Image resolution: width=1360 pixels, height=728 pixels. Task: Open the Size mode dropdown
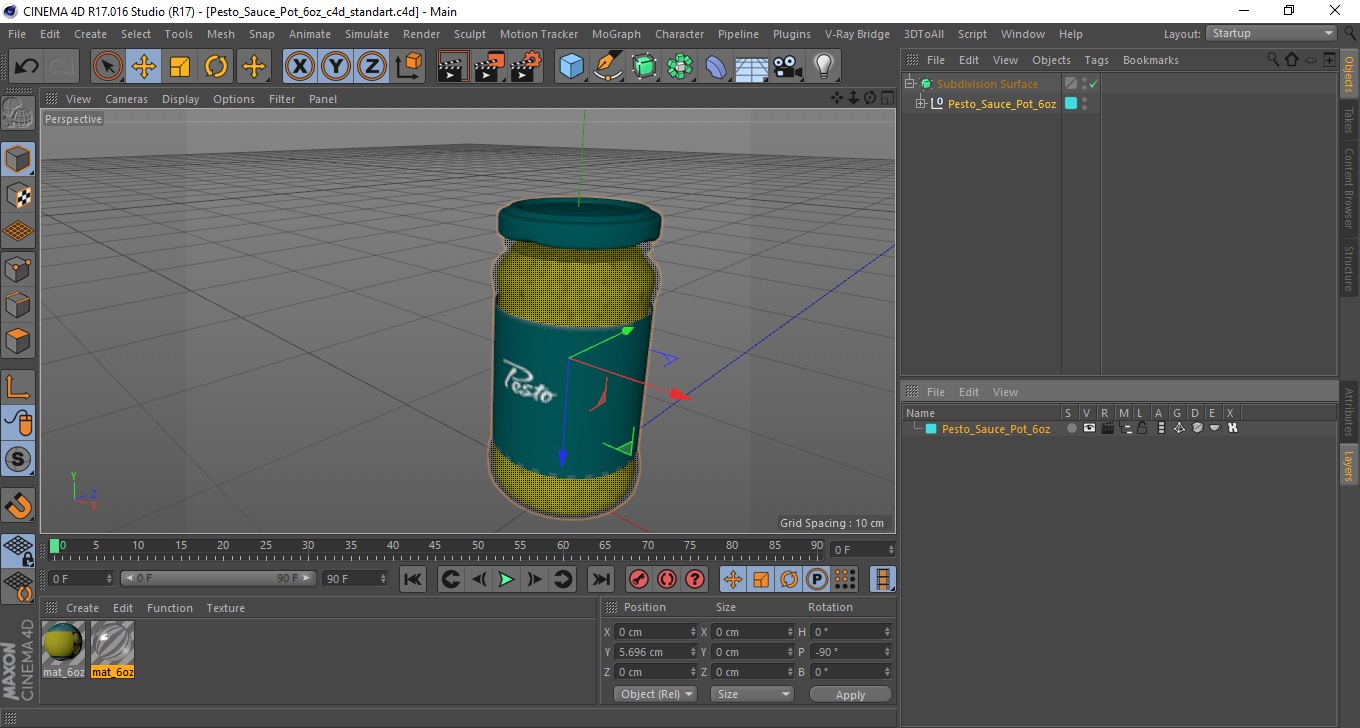click(x=752, y=694)
